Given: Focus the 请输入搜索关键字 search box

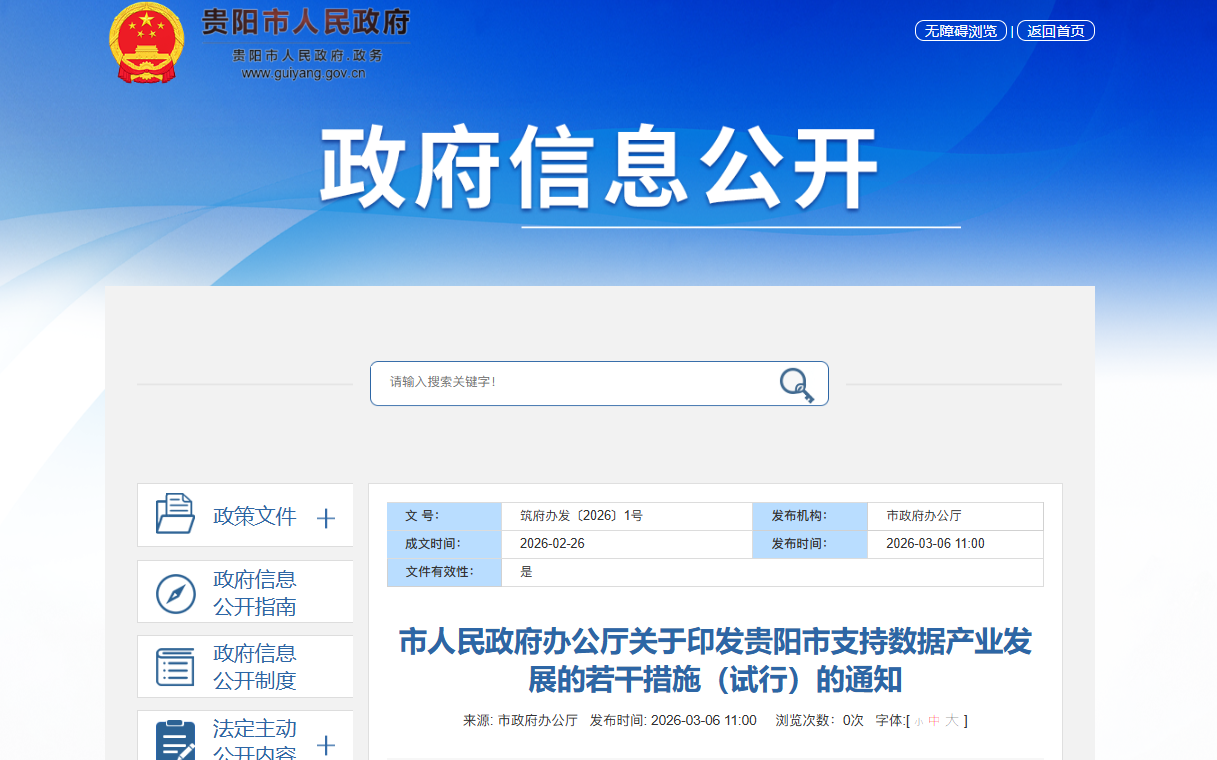Looking at the screenshot, I should coord(570,383).
